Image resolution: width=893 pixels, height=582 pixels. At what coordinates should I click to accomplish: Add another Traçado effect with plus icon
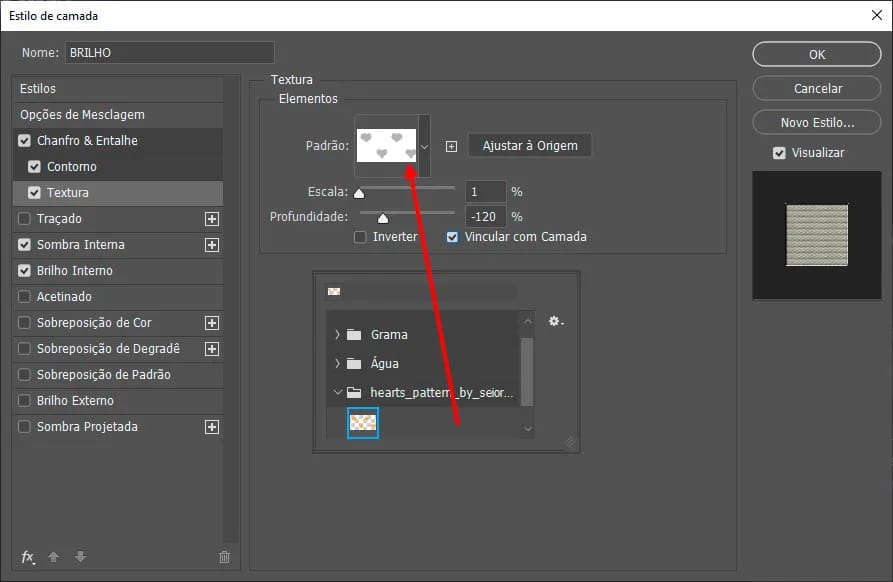pyautogui.click(x=212, y=219)
